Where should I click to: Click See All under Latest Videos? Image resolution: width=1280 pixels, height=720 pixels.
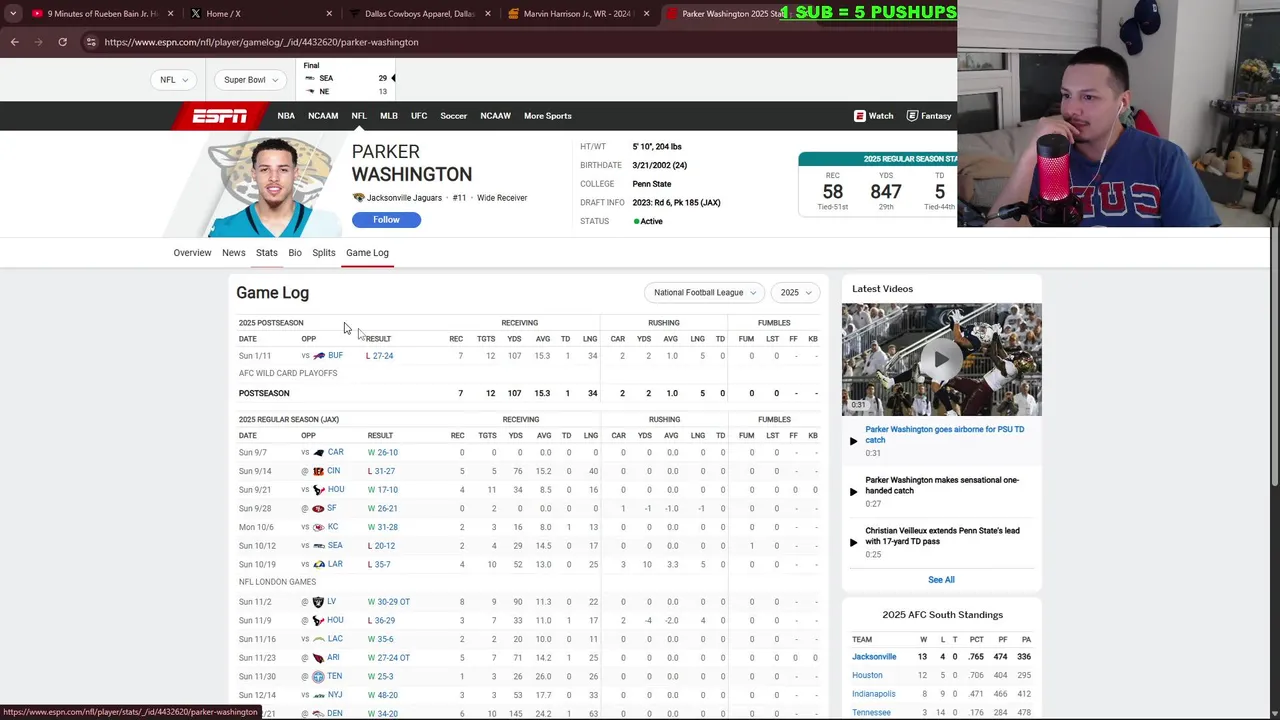tap(941, 580)
